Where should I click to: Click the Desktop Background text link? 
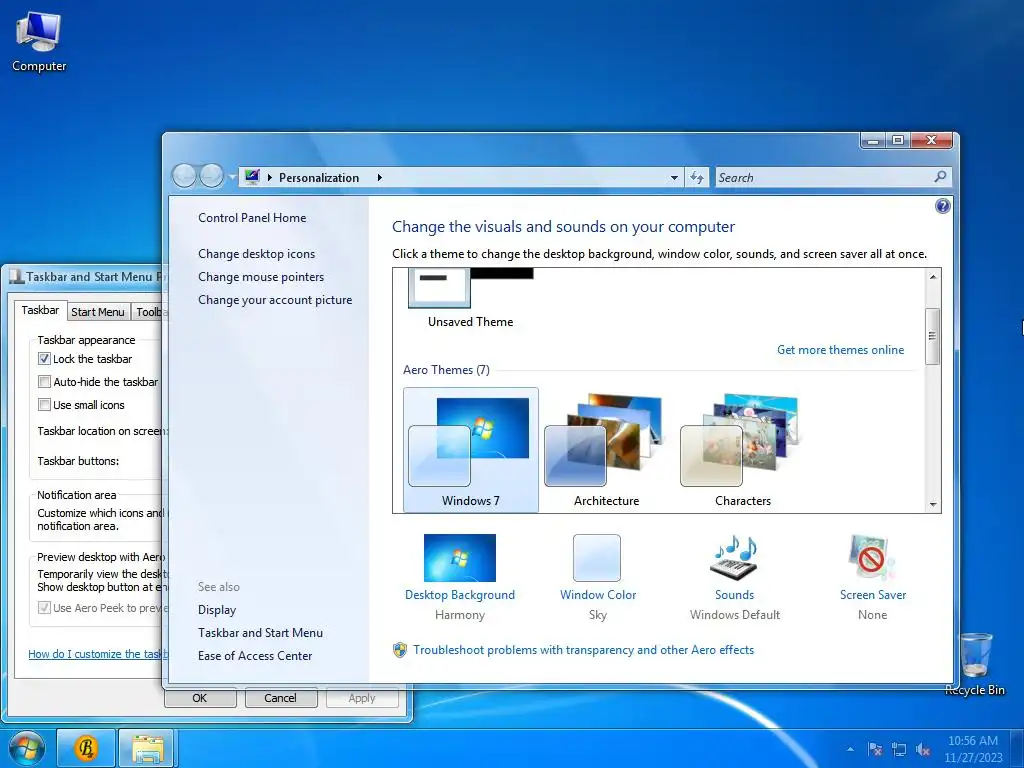[460, 595]
